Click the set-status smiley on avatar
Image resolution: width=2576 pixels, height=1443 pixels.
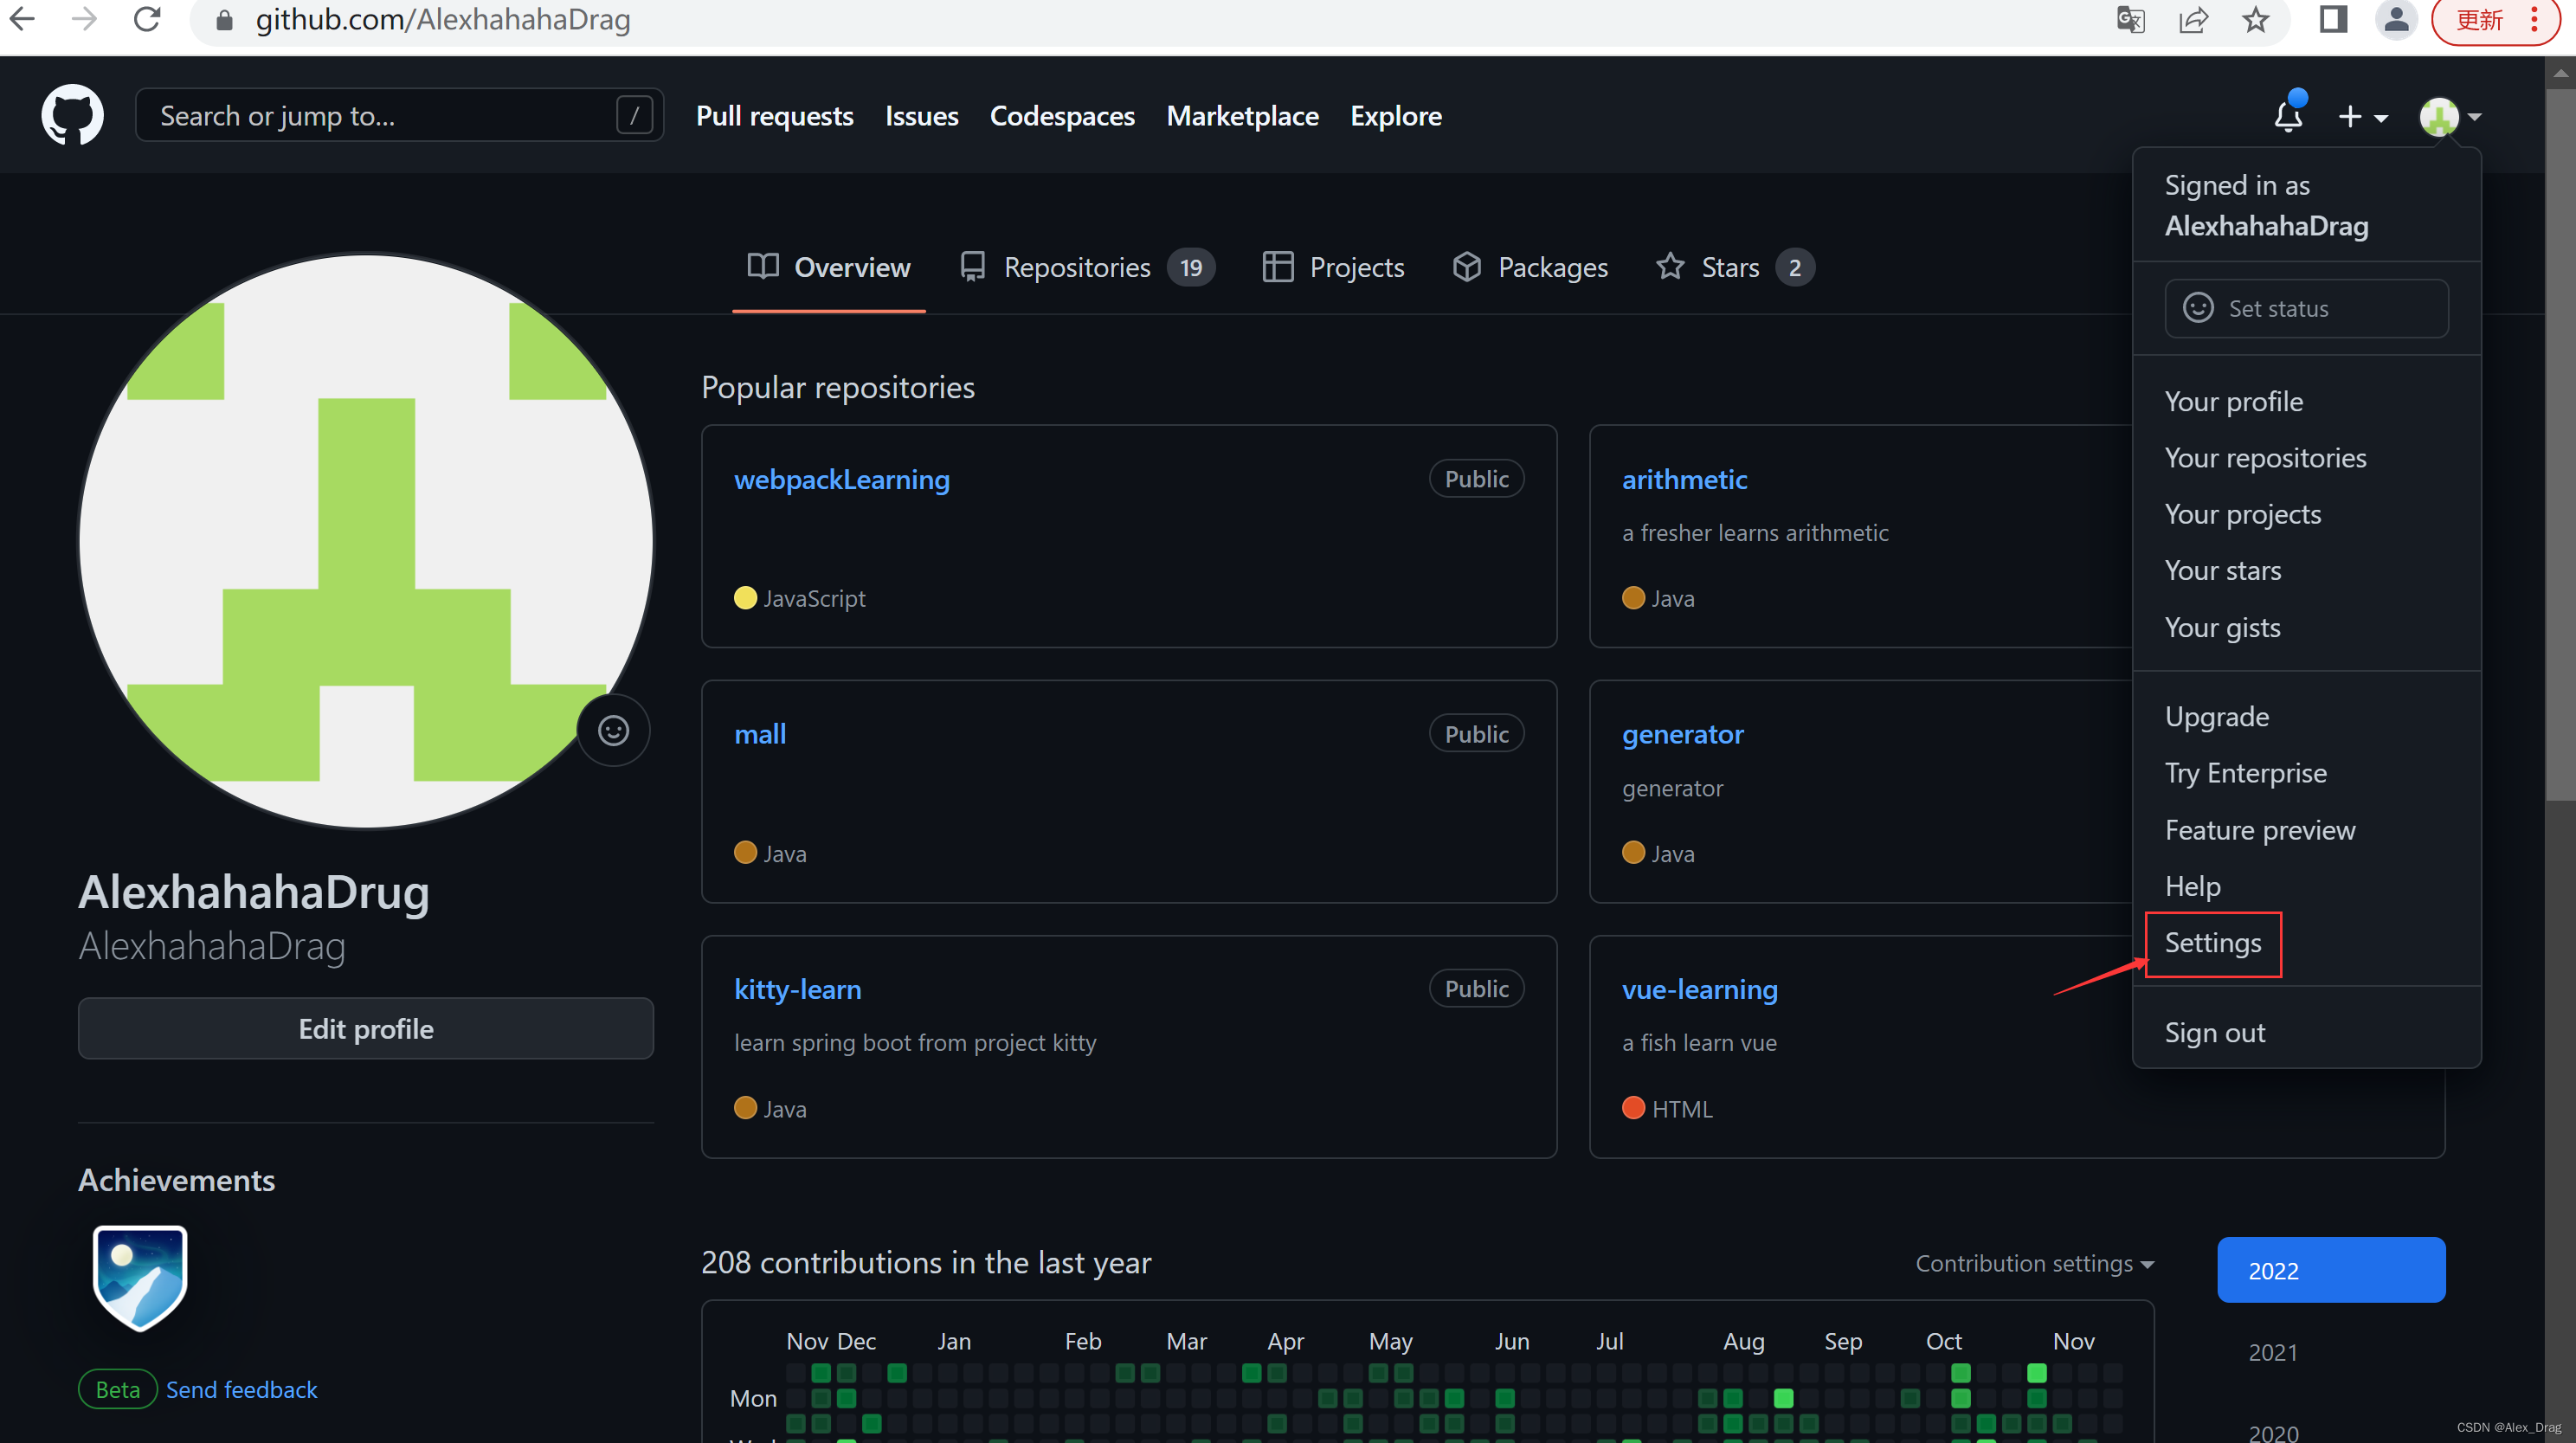pos(613,731)
